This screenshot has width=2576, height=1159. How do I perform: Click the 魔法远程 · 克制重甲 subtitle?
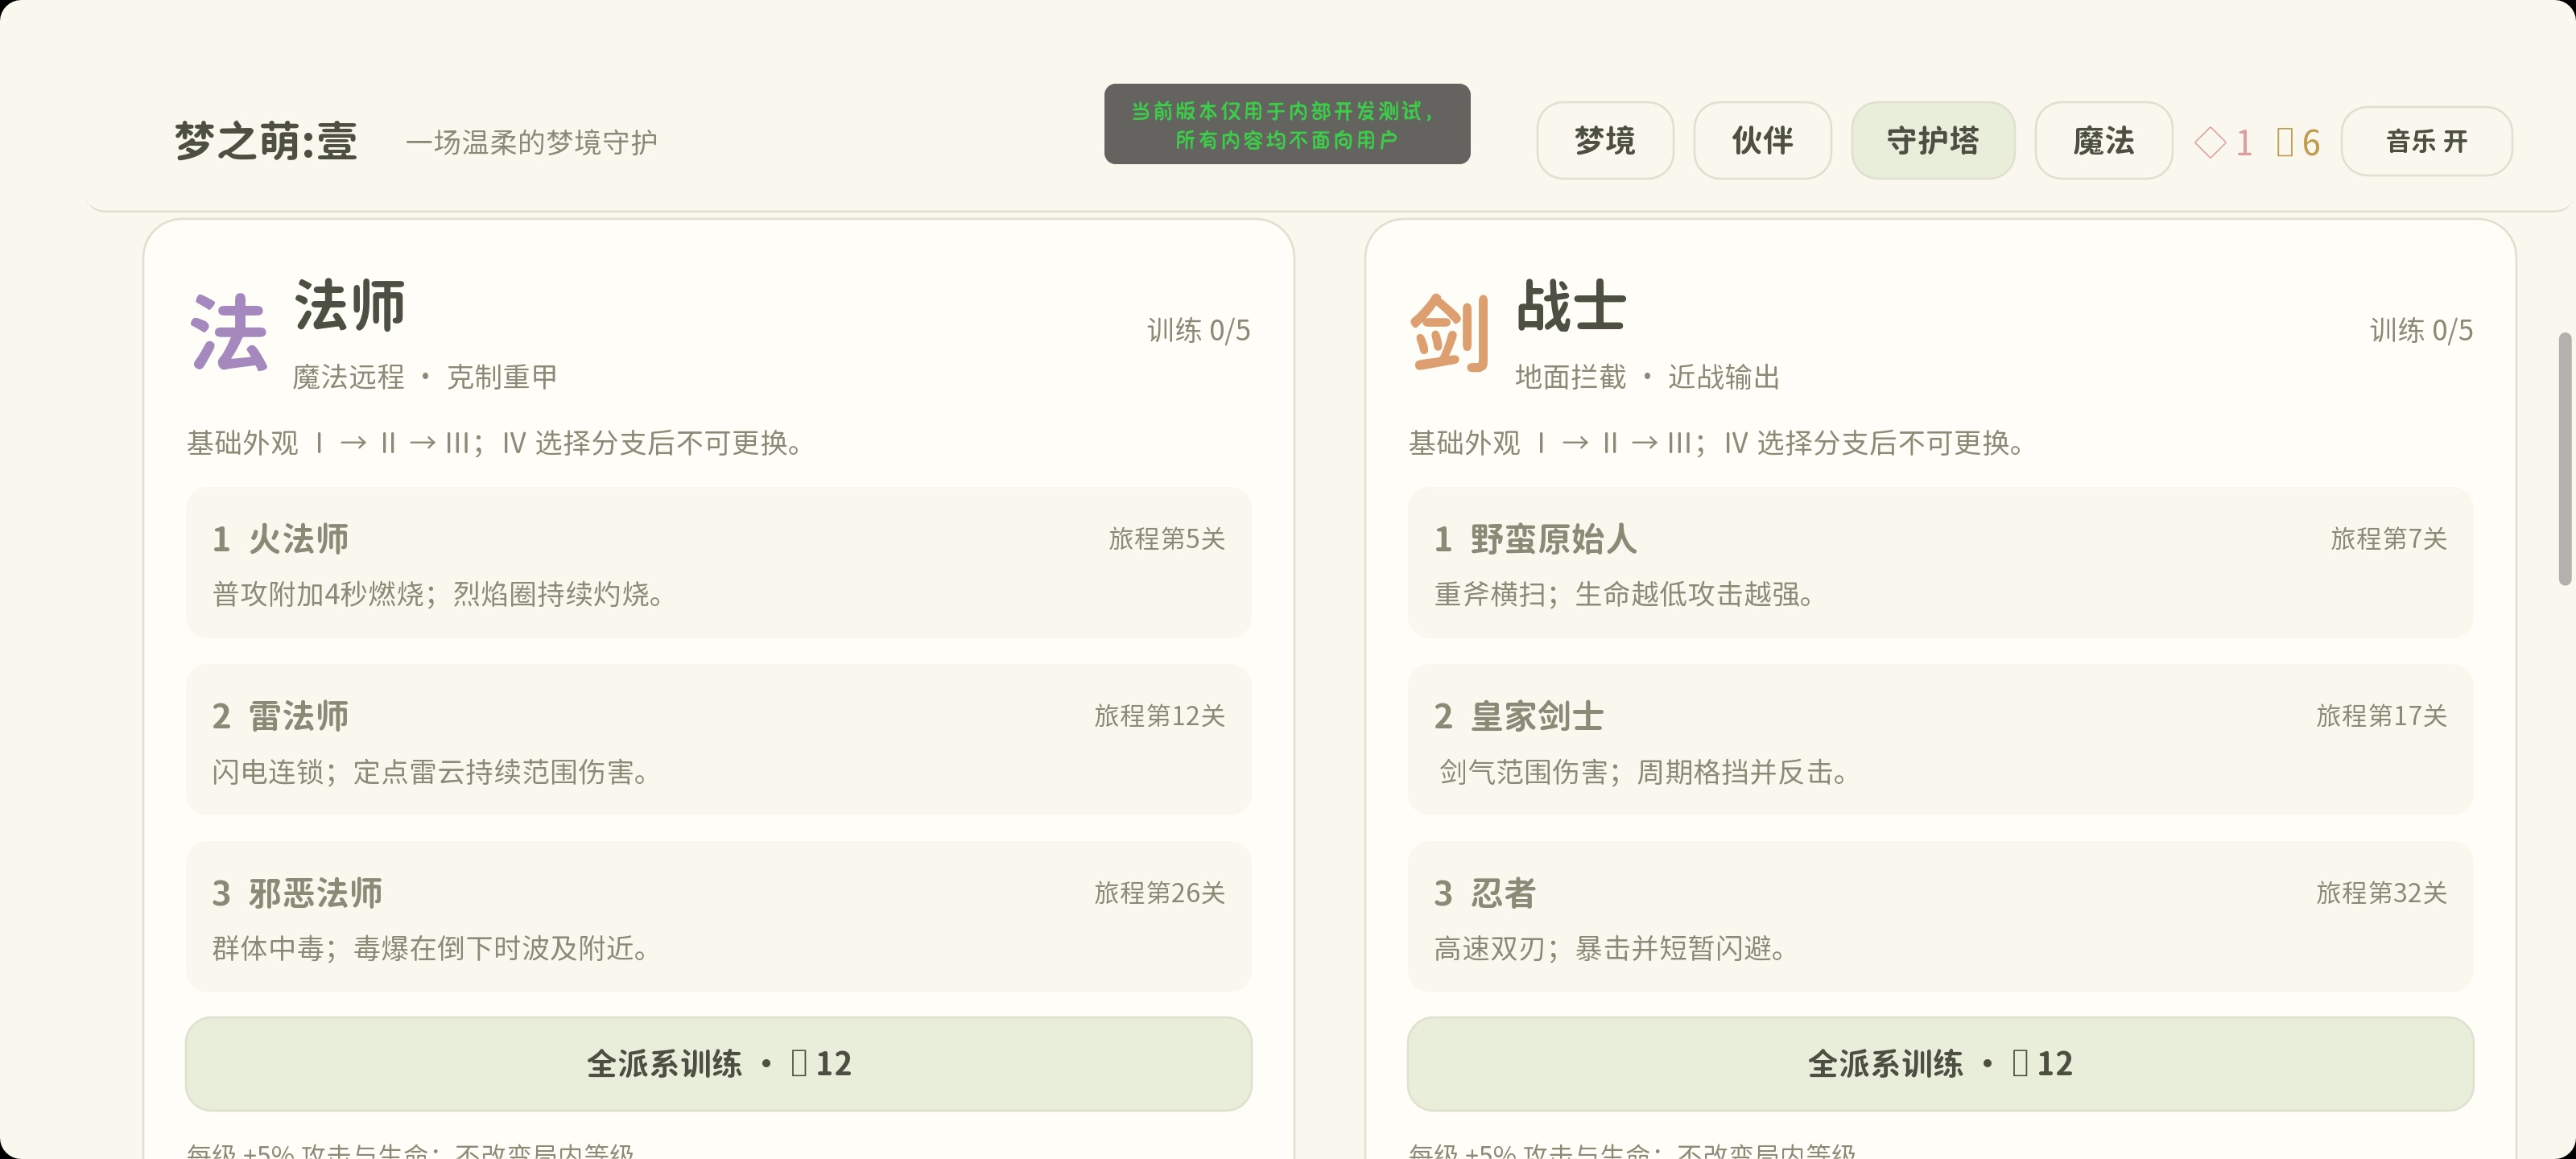[425, 377]
